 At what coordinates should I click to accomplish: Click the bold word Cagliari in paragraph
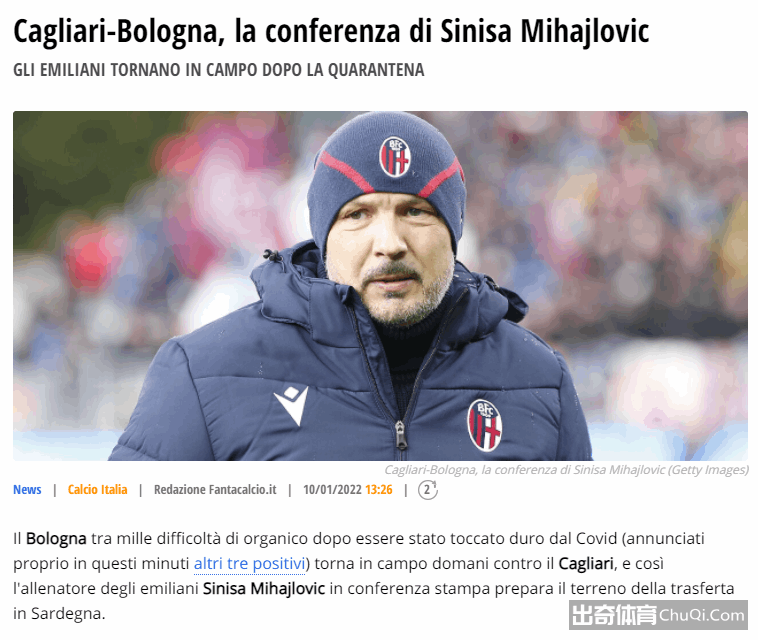586,564
